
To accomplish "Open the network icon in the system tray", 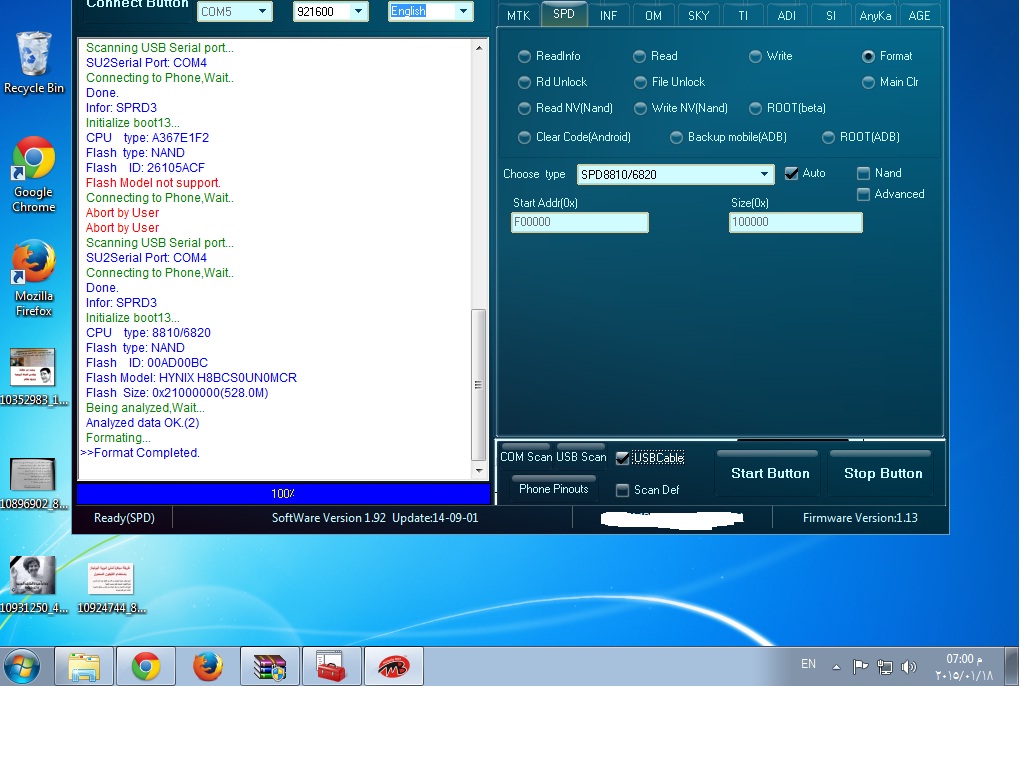I will pos(885,667).
